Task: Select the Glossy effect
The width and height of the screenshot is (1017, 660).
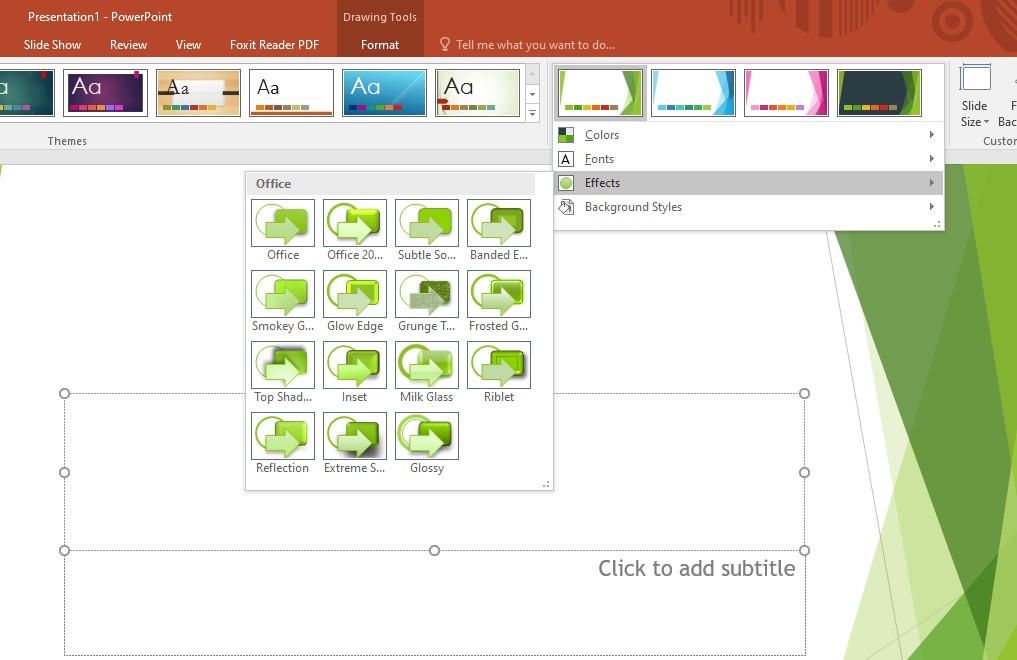Action: (x=426, y=436)
